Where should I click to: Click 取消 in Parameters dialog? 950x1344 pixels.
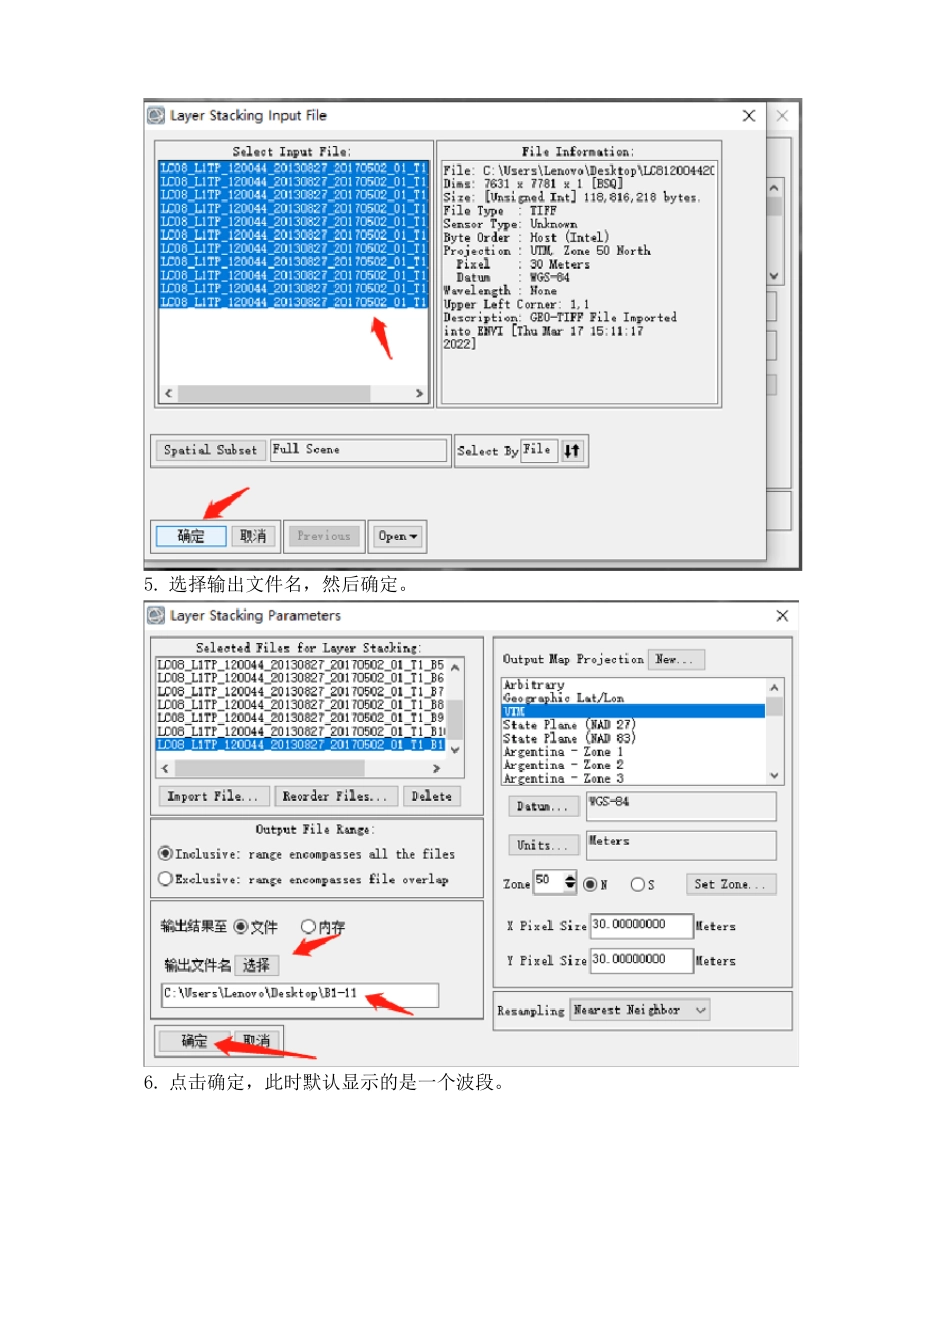pyautogui.click(x=257, y=1041)
